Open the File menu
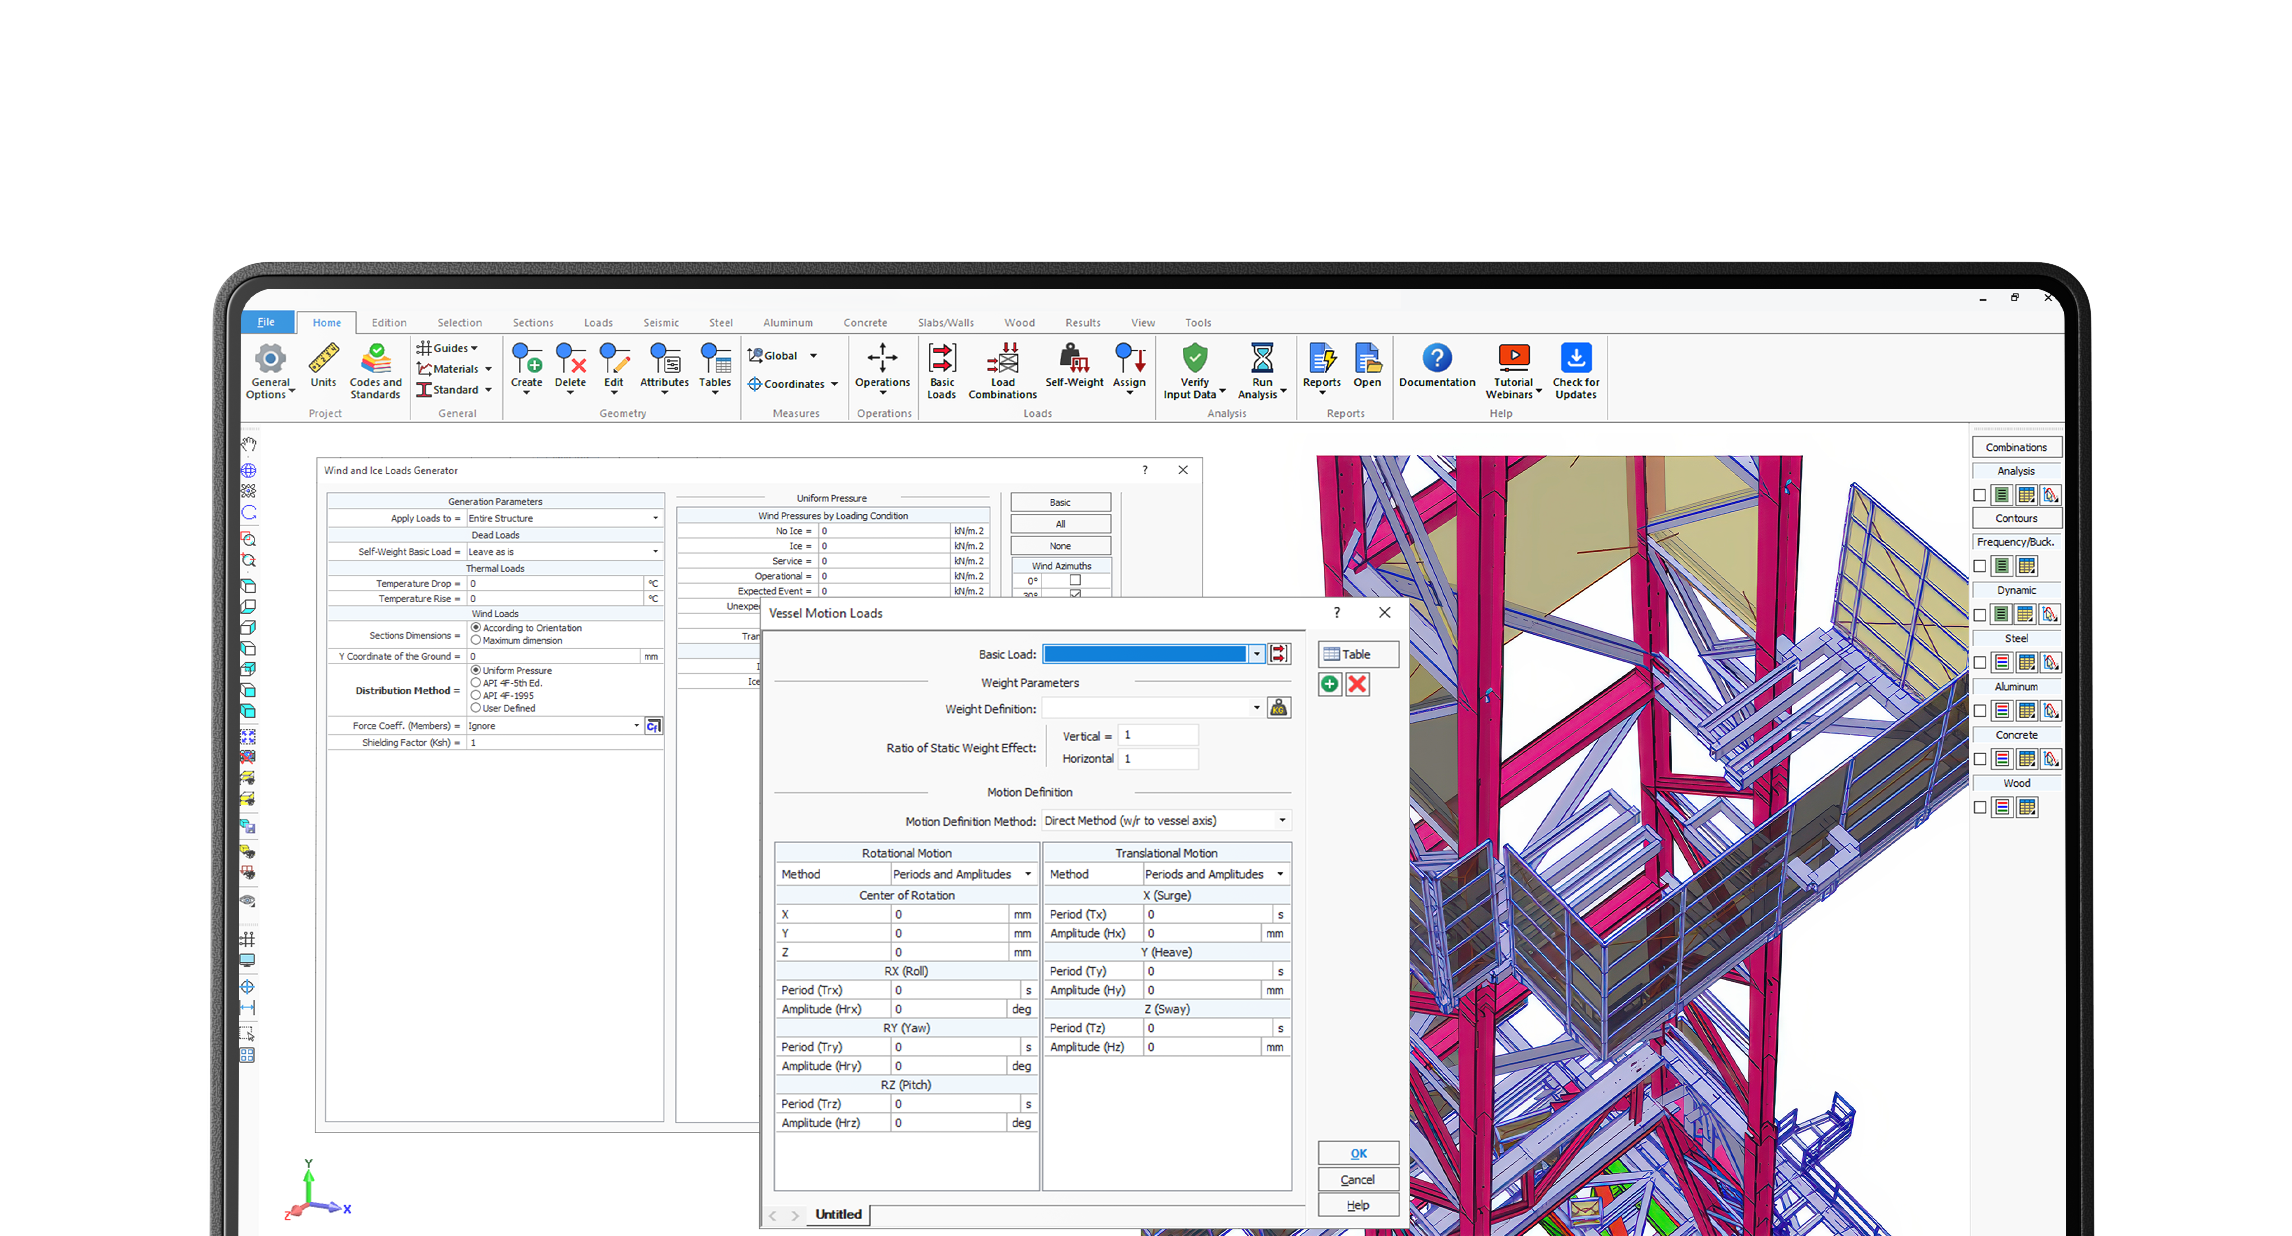This screenshot has width=2292, height=1236. [x=266, y=322]
